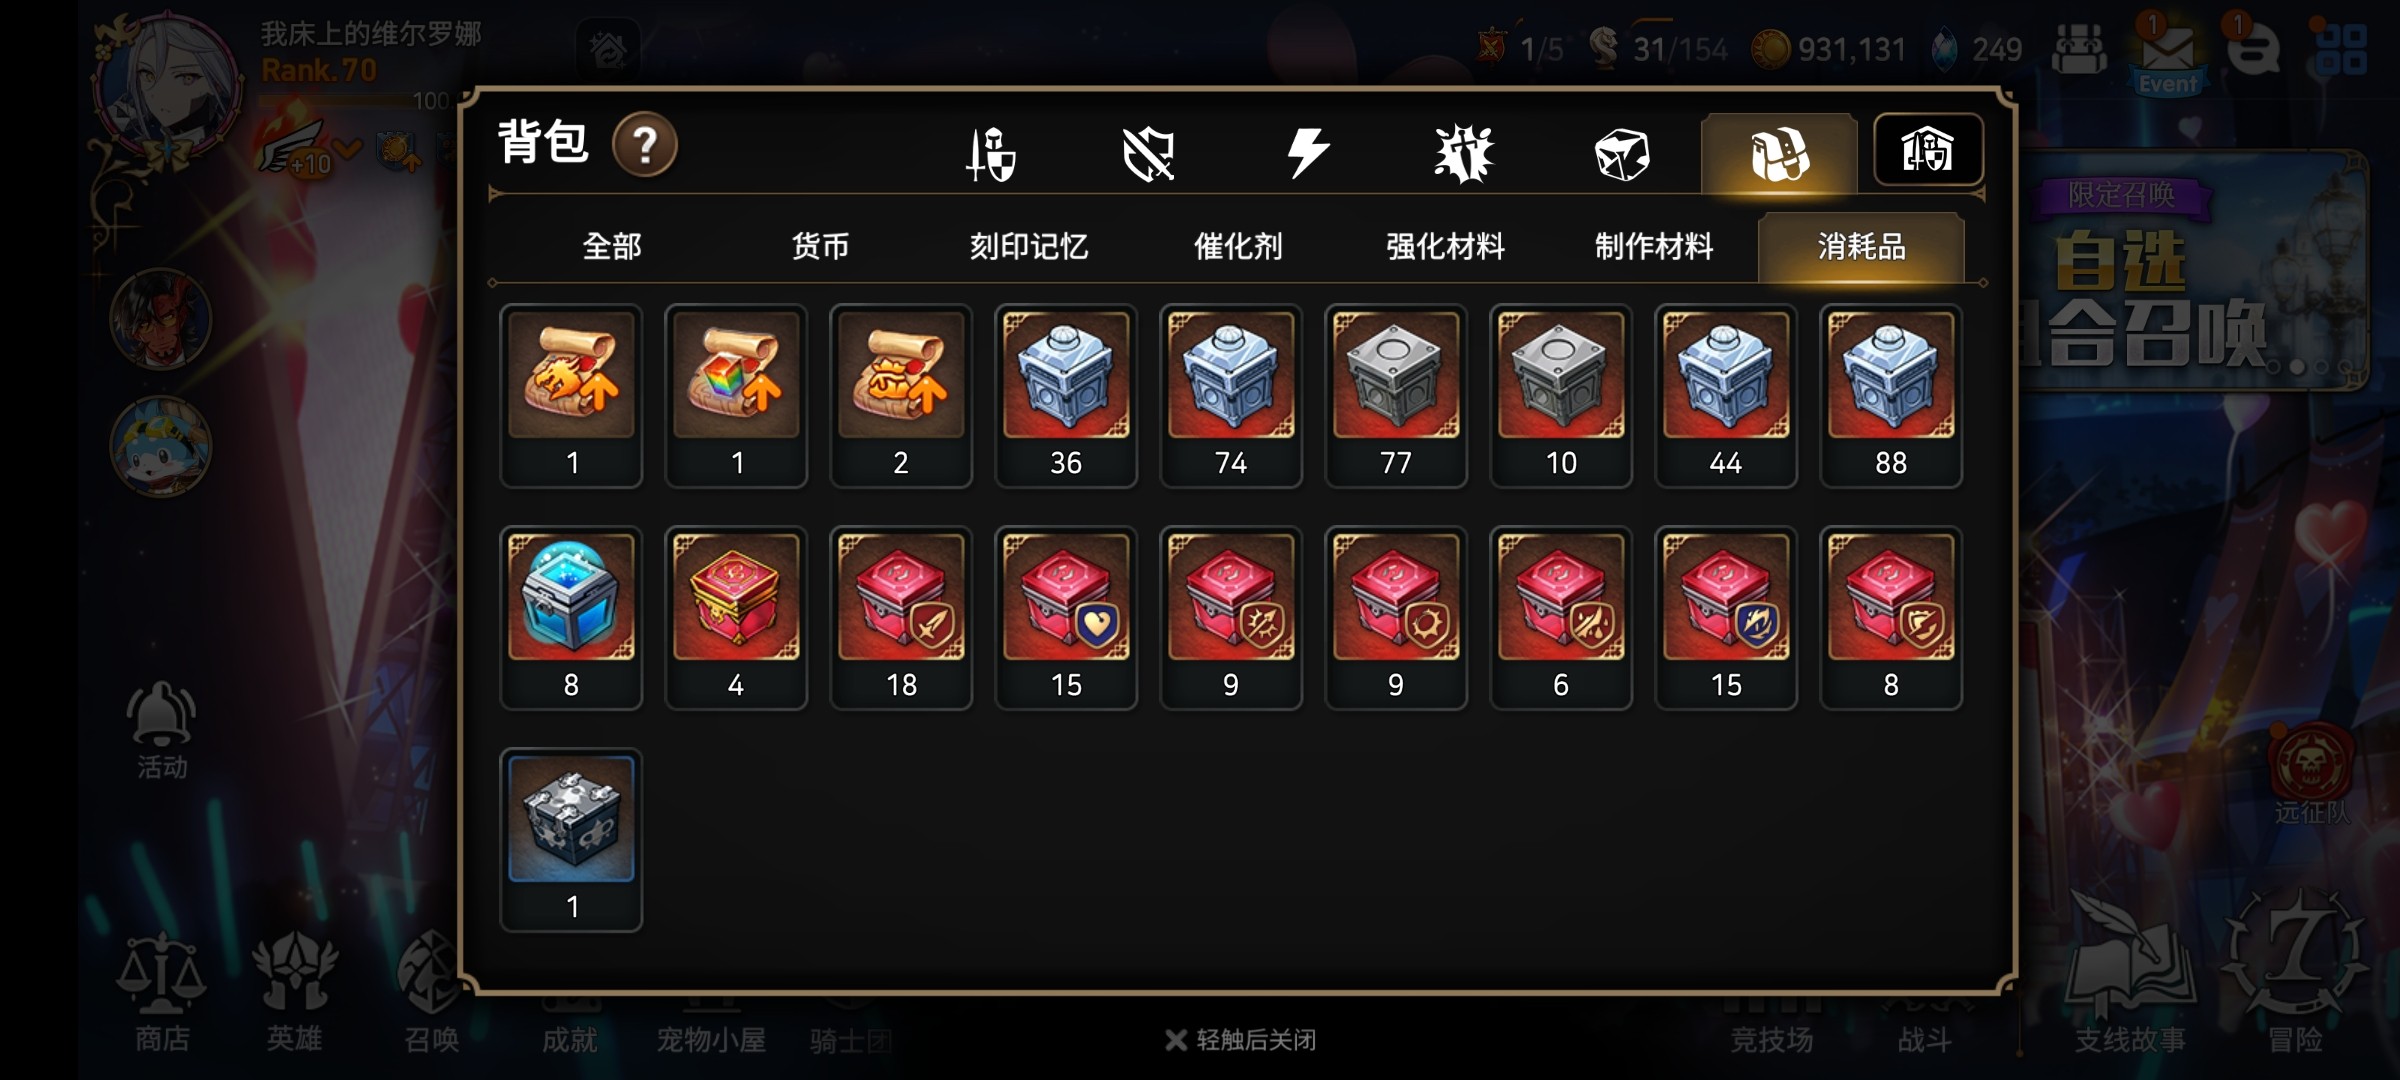Select the blue glowing chest with count 8
The width and height of the screenshot is (2400, 1080).
(571, 618)
